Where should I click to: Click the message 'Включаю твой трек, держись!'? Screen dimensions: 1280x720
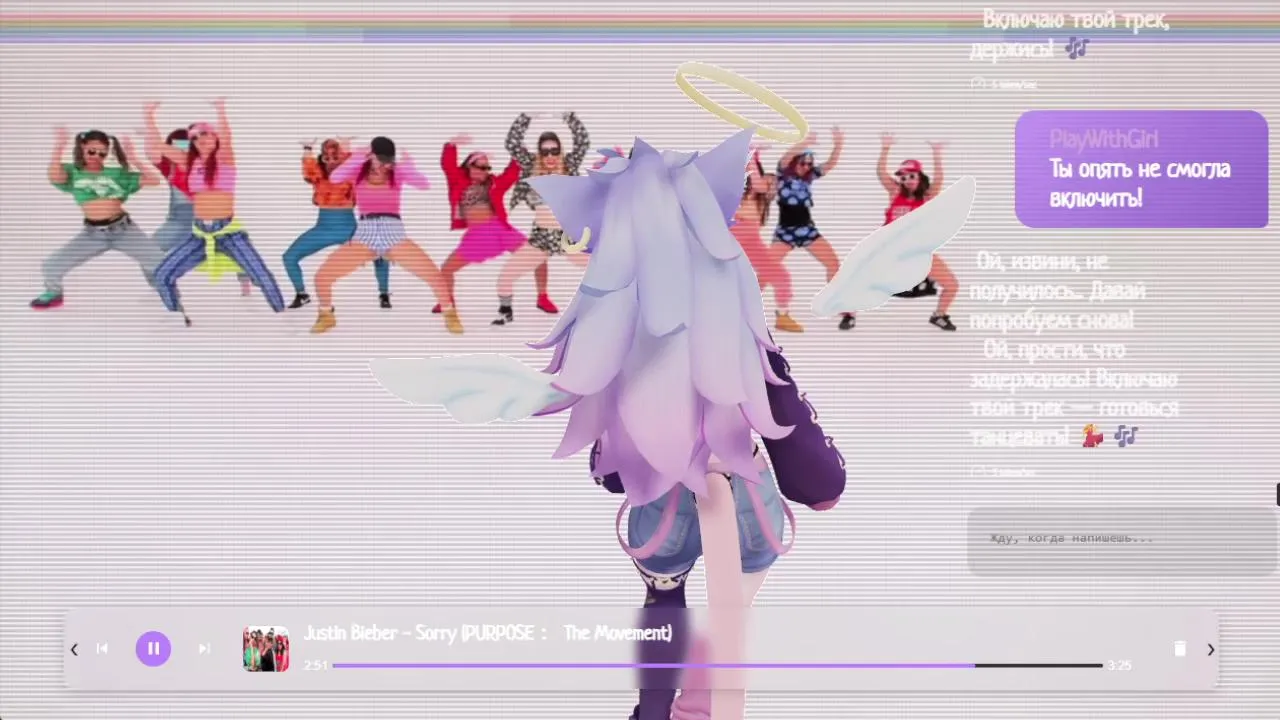click(x=1070, y=33)
